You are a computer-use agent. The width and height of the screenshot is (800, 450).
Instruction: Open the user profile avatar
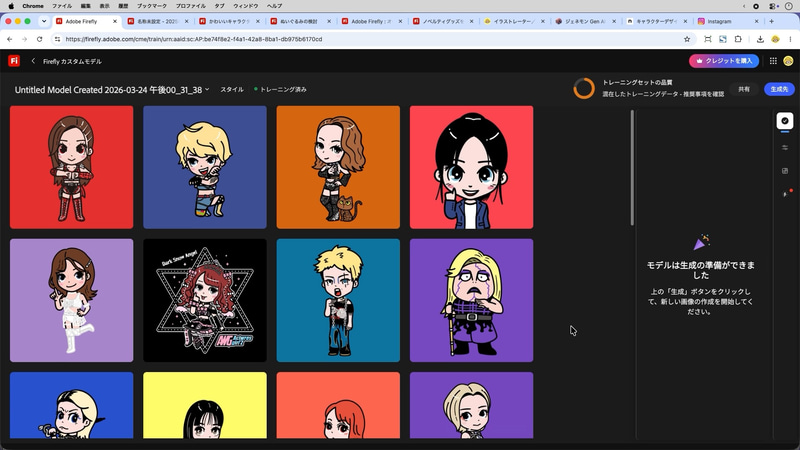(788, 61)
